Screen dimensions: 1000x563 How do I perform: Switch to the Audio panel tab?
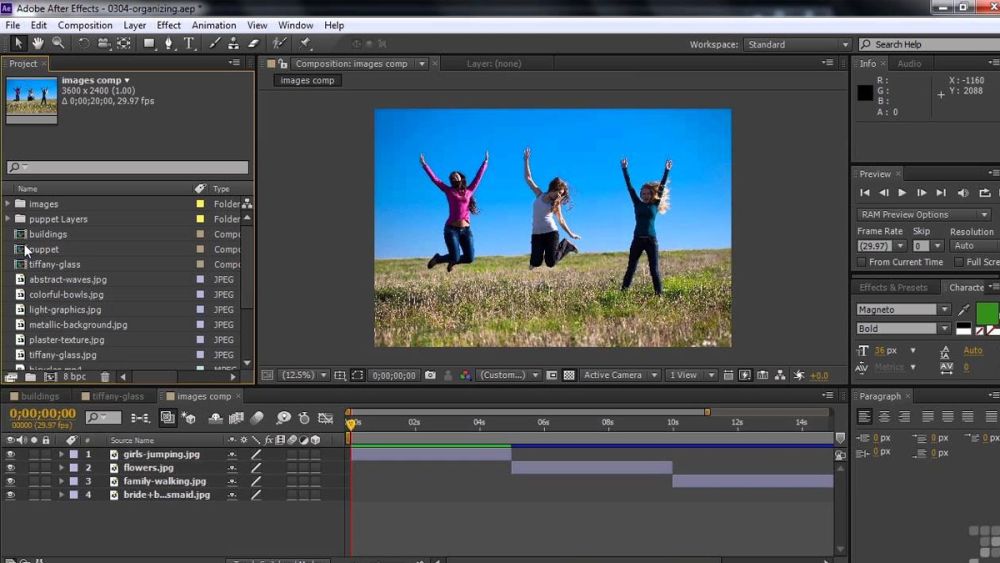(909, 64)
